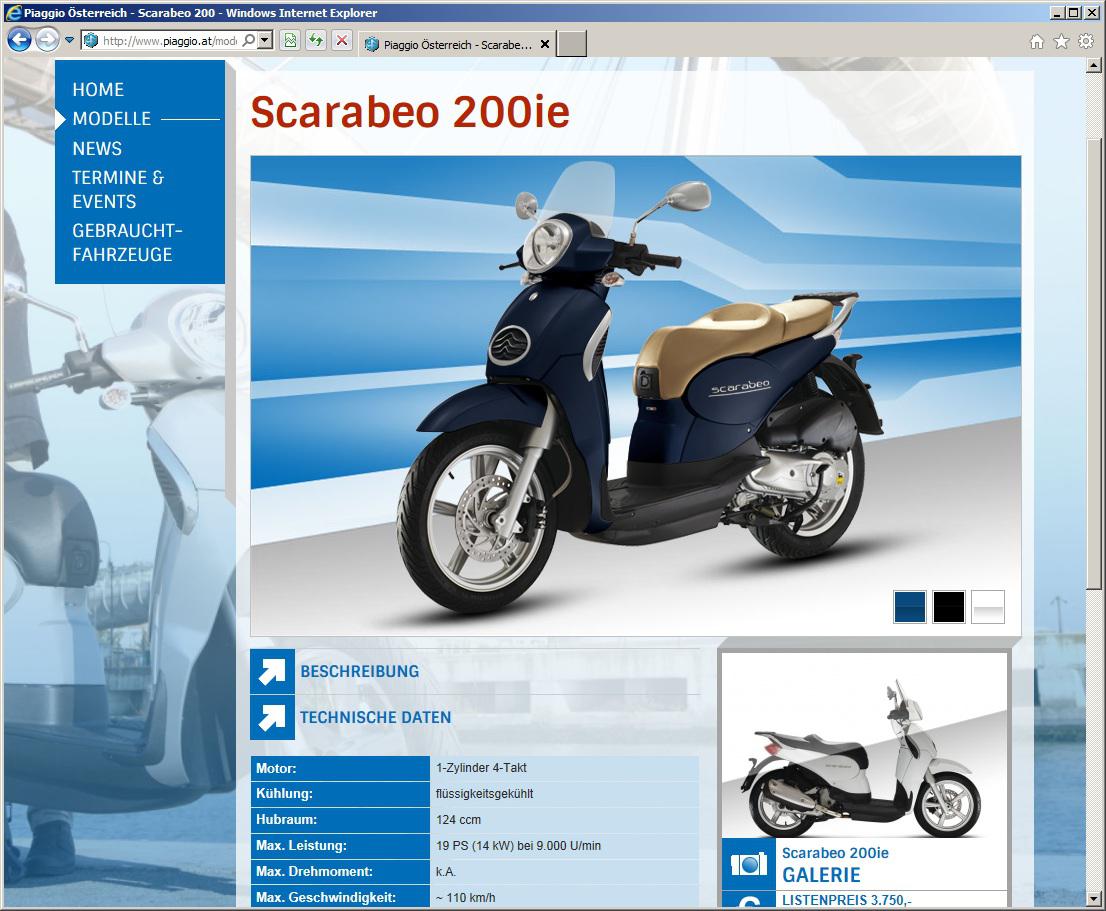Open Favorites with the star icon
Screen dimensions: 1106x911
pyautogui.click(x=1061, y=42)
